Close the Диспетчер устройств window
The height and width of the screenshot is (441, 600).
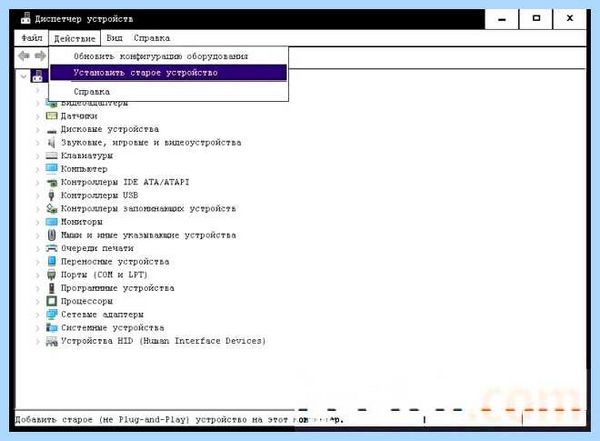(x=569, y=19)
